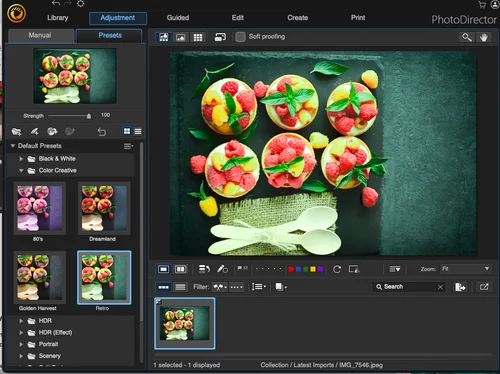Collapse the Default Presets section

point(13,146)
